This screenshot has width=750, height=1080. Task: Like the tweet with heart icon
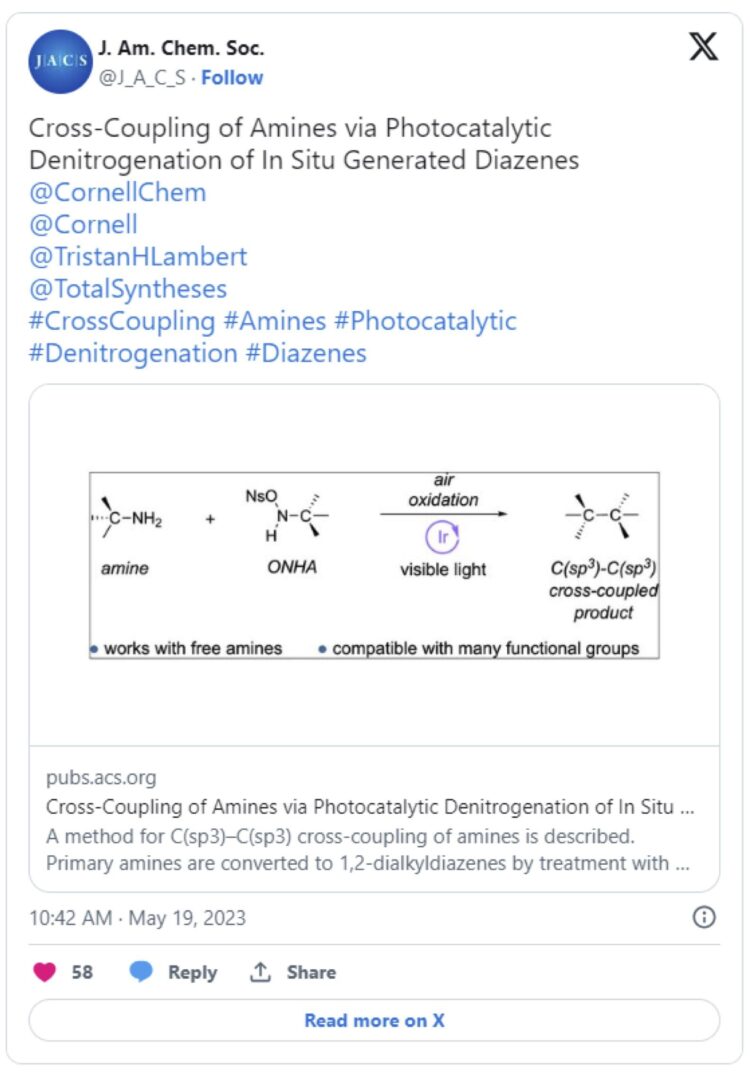coord(45,972)
